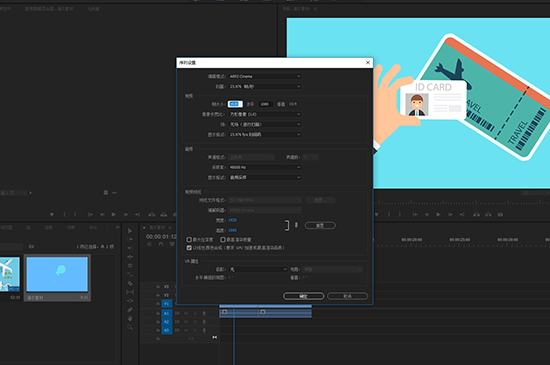Click Mark In in the Program monitor
The width and height of the screenshot is (550, 365).
point(389,214)
